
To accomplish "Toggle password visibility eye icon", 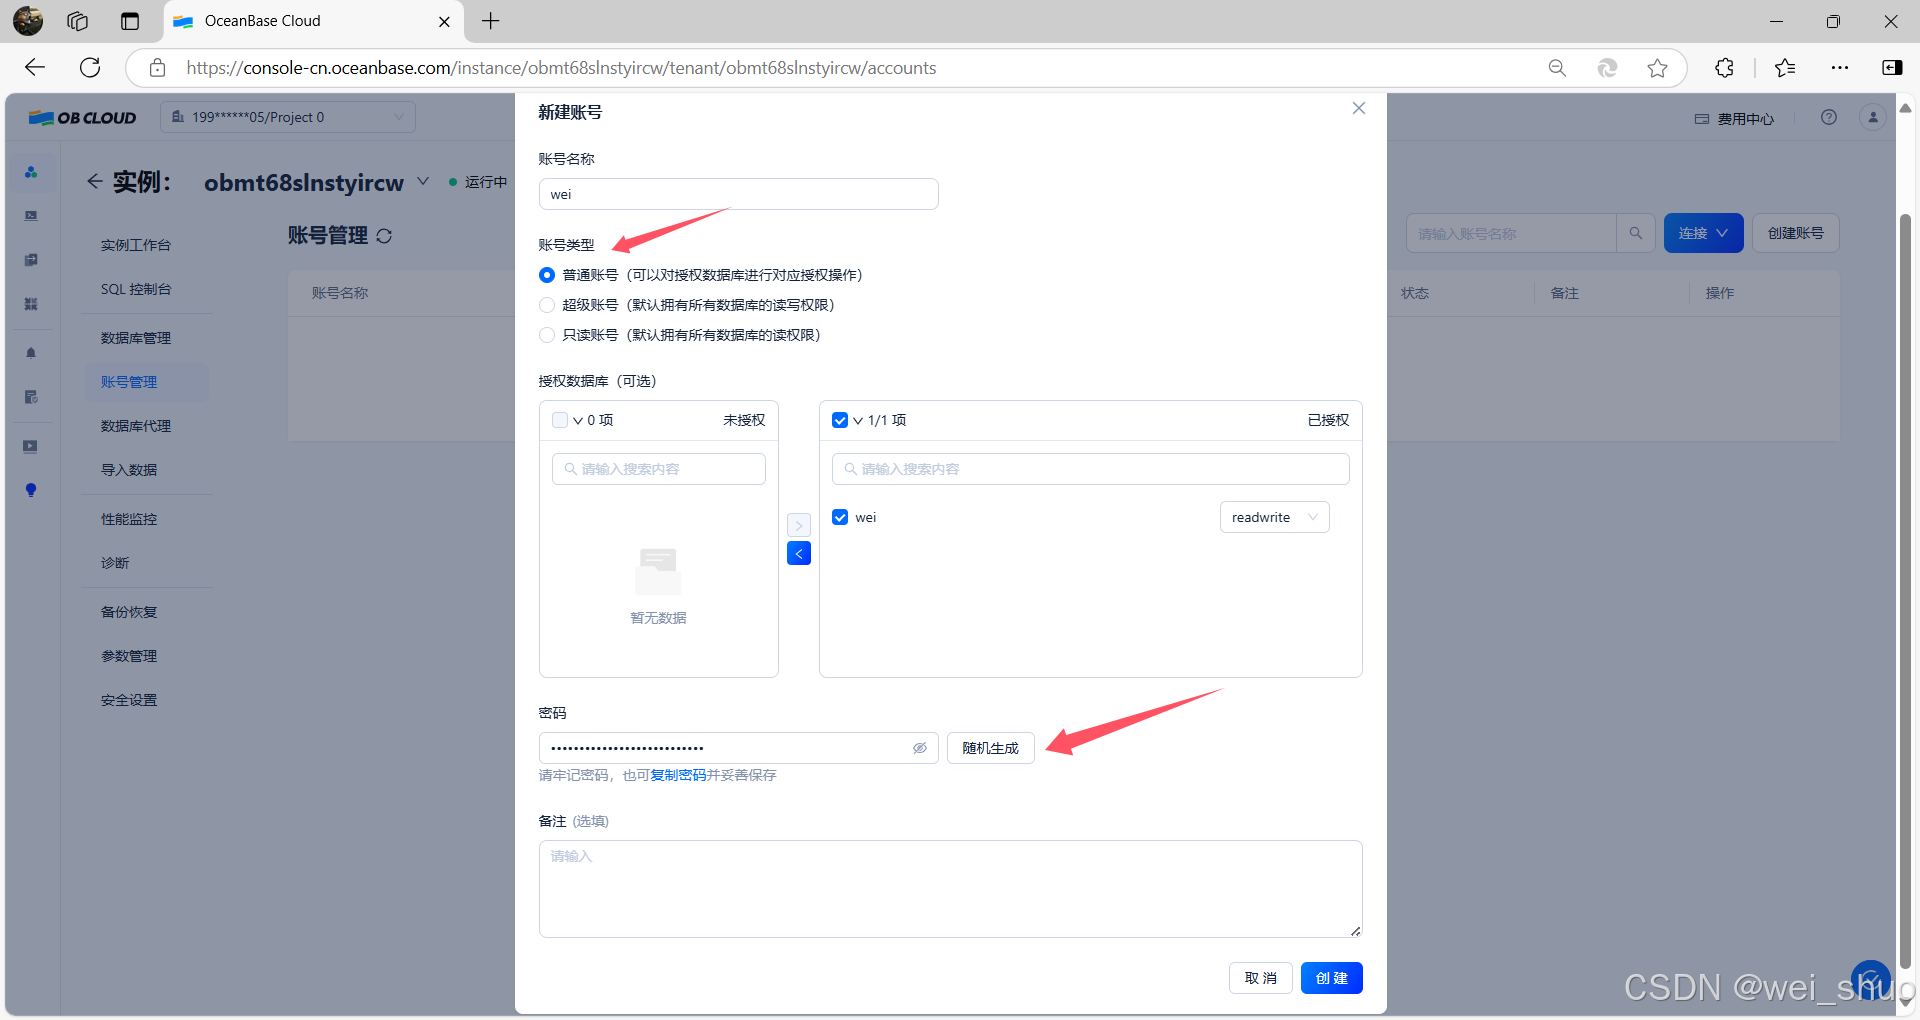I will 919,748.
